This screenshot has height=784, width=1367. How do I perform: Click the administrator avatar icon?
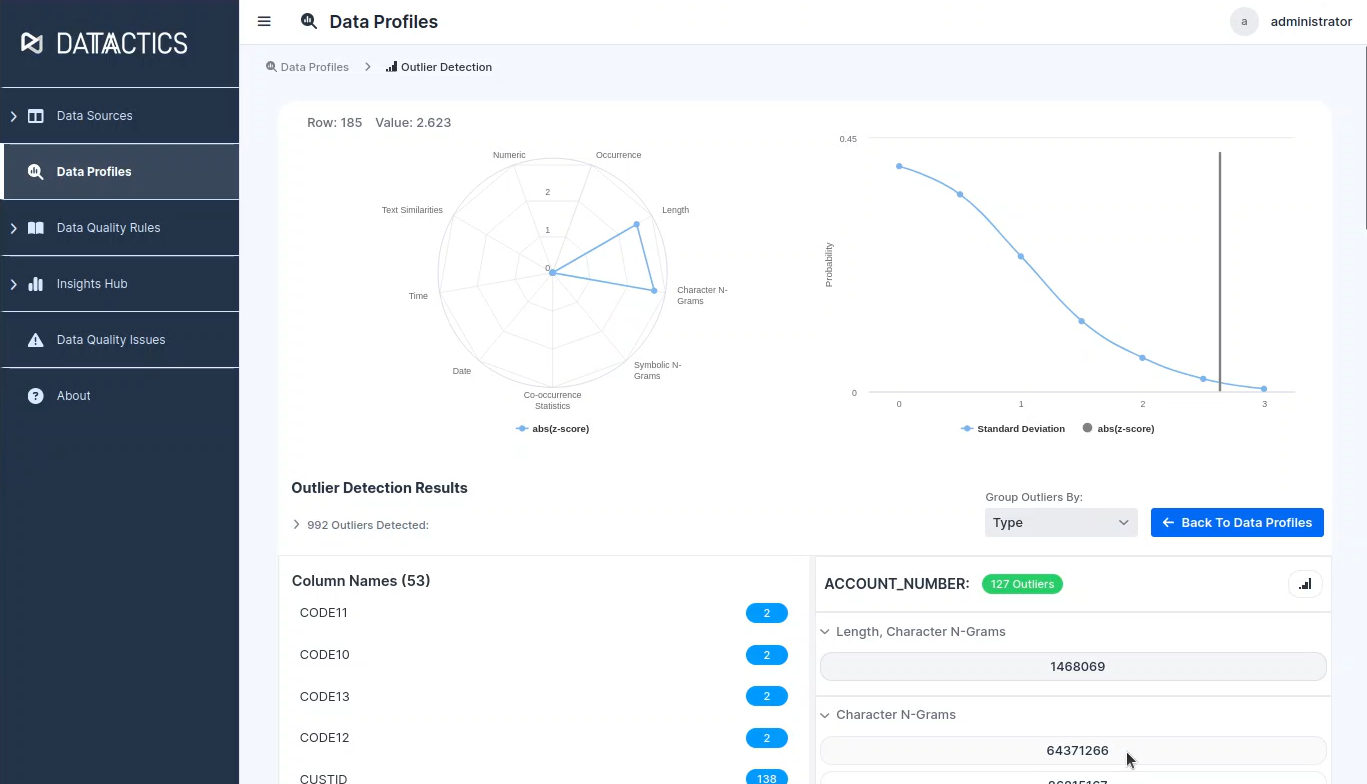click(x=1244, y=22)
